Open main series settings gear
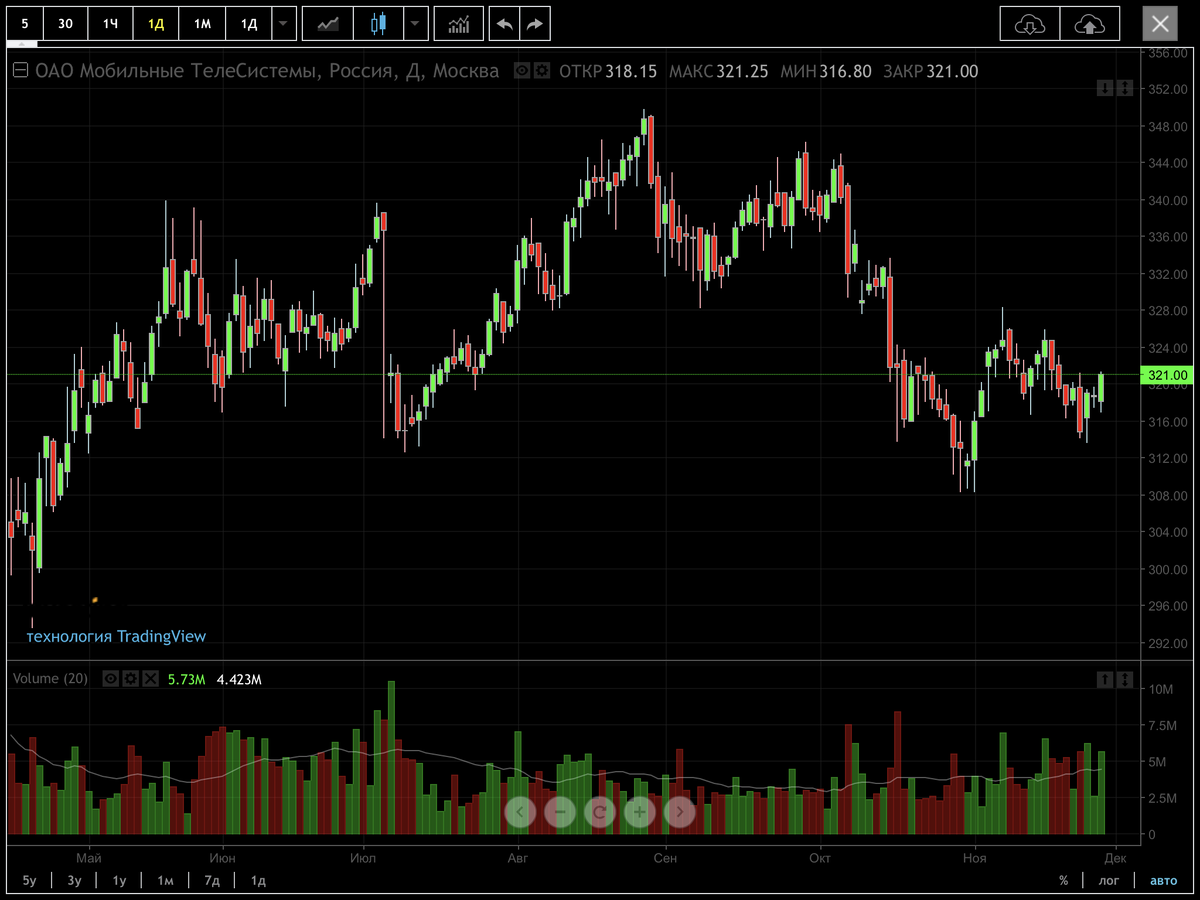The image size is (1200, 900). (x=542, y=71)
